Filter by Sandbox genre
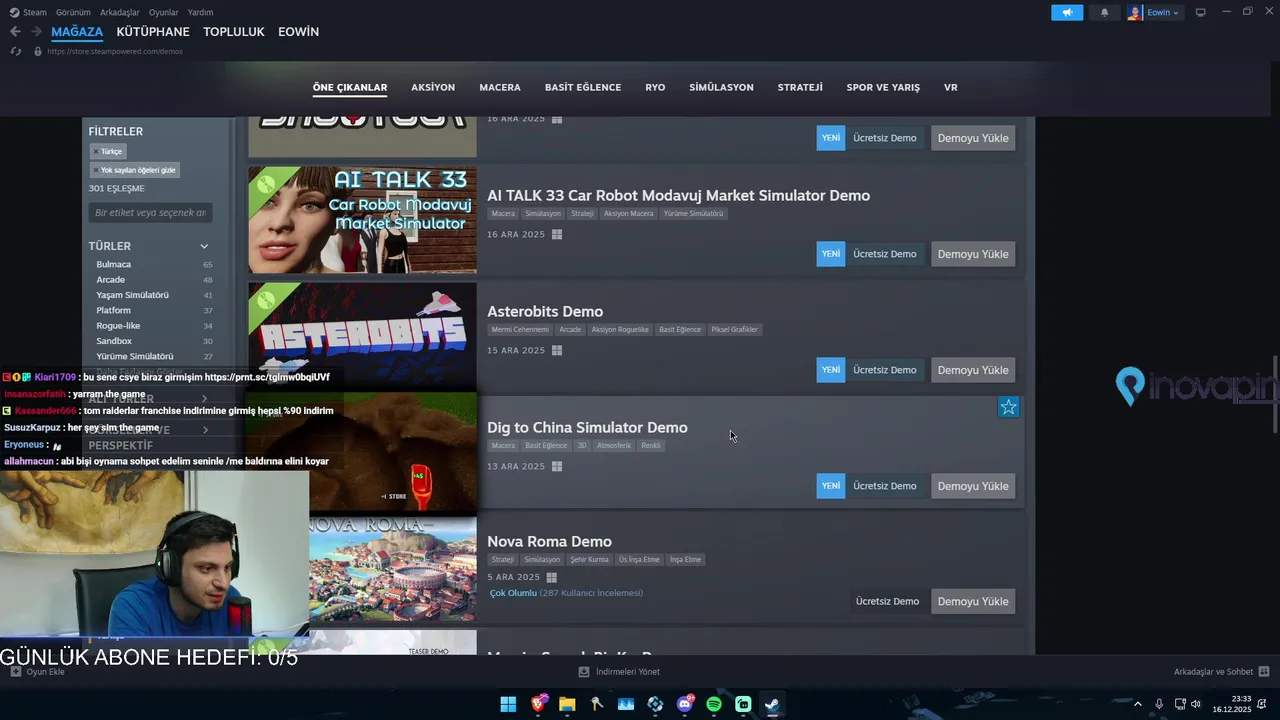Image resolution: width=1280 pixels, height=720 pixels. 114,341
